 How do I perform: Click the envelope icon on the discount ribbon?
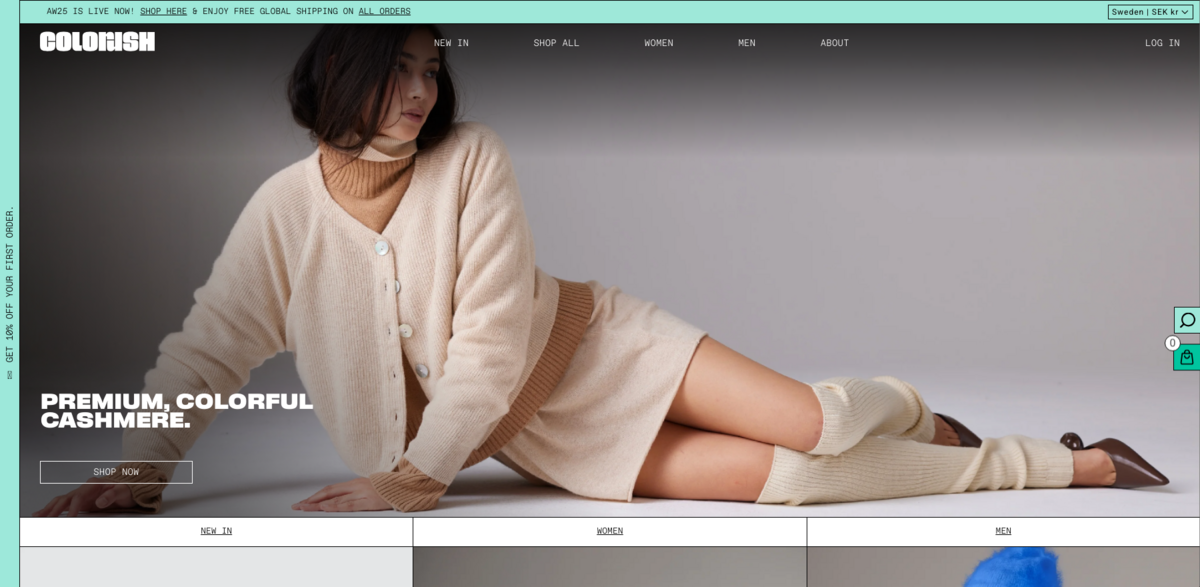(12, 378)
